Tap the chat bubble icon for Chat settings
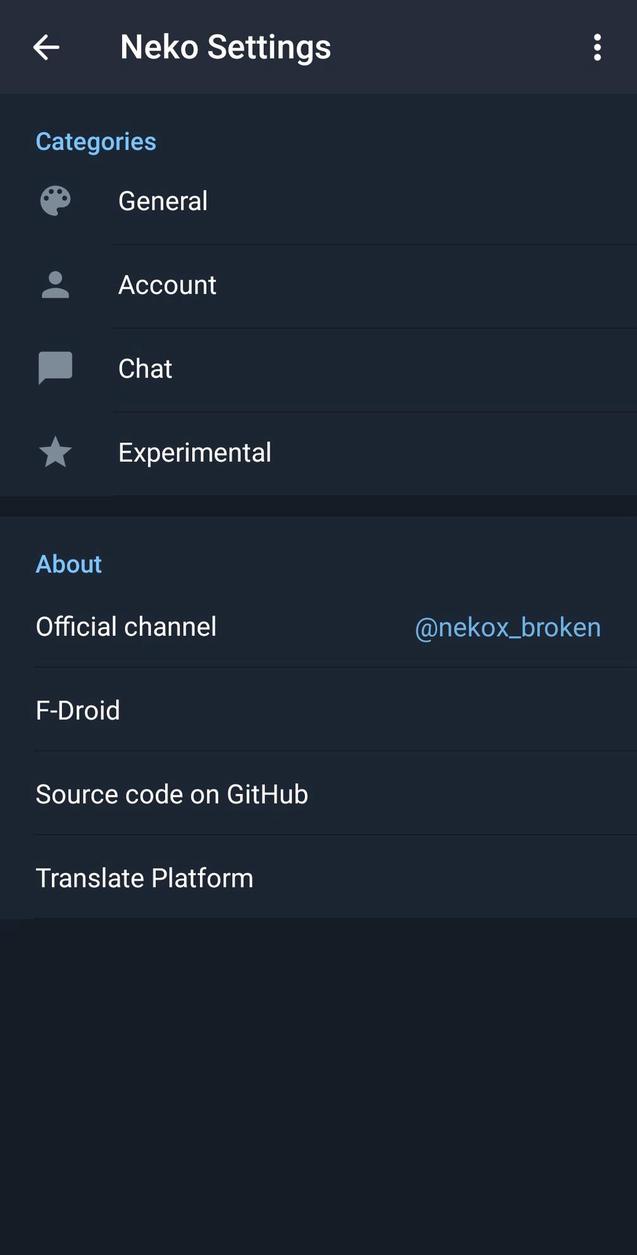637x1255 pixels. tap(54, 368)
